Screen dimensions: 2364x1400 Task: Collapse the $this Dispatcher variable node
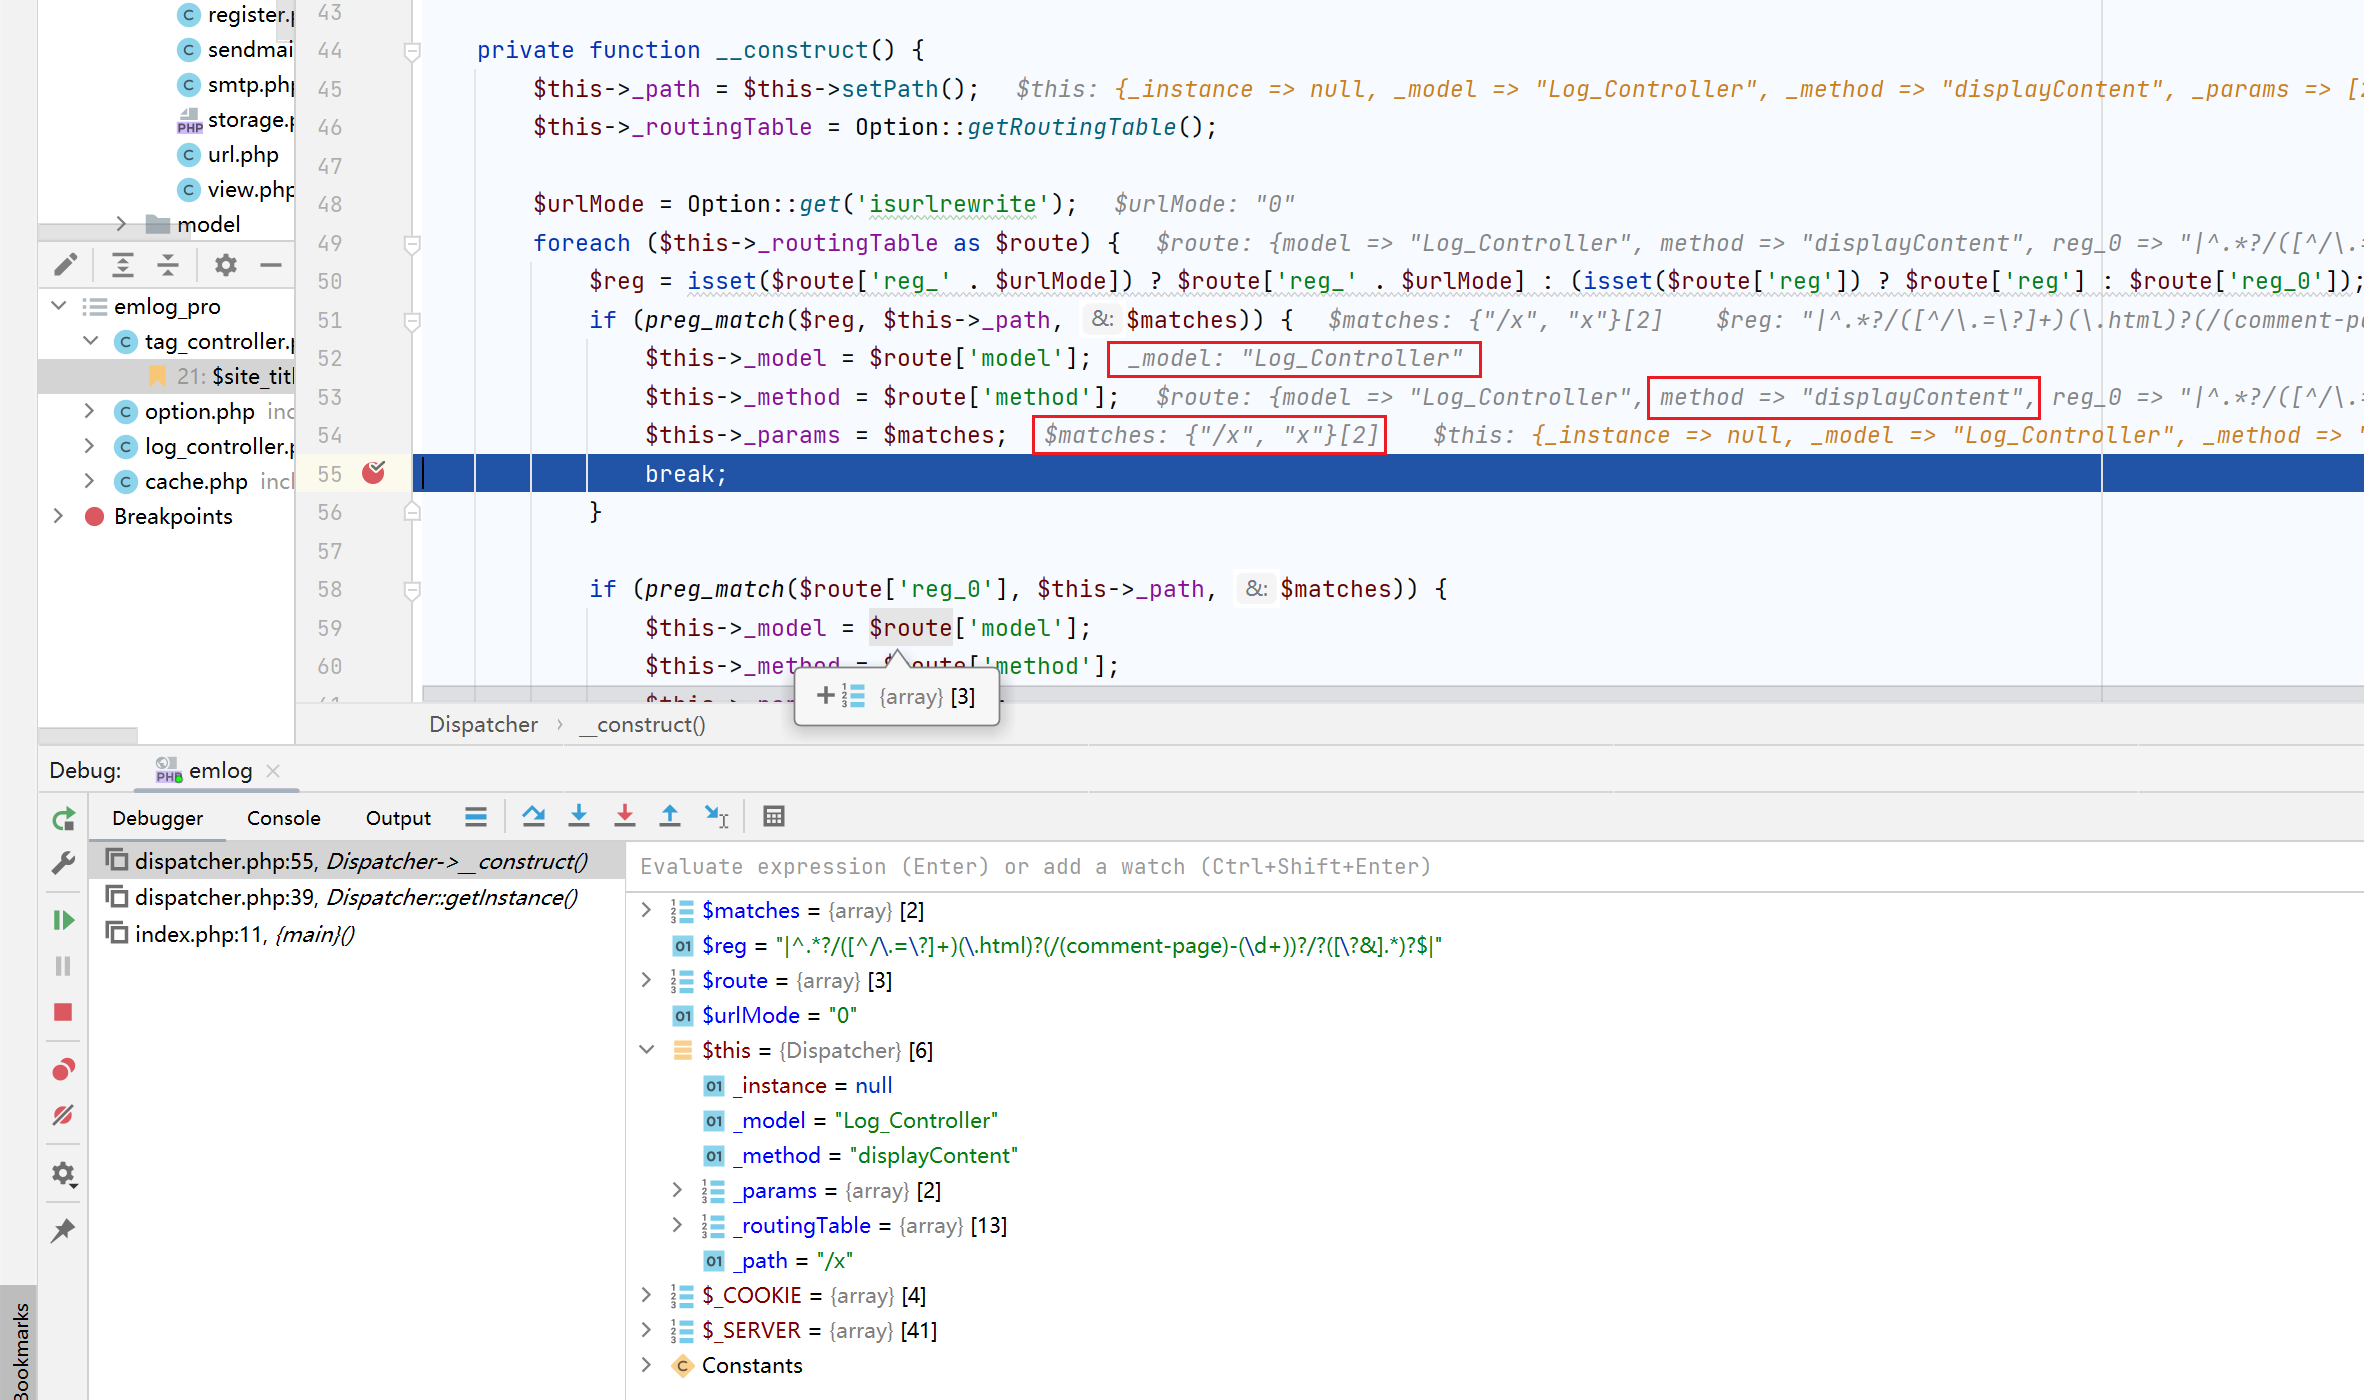646,1050
